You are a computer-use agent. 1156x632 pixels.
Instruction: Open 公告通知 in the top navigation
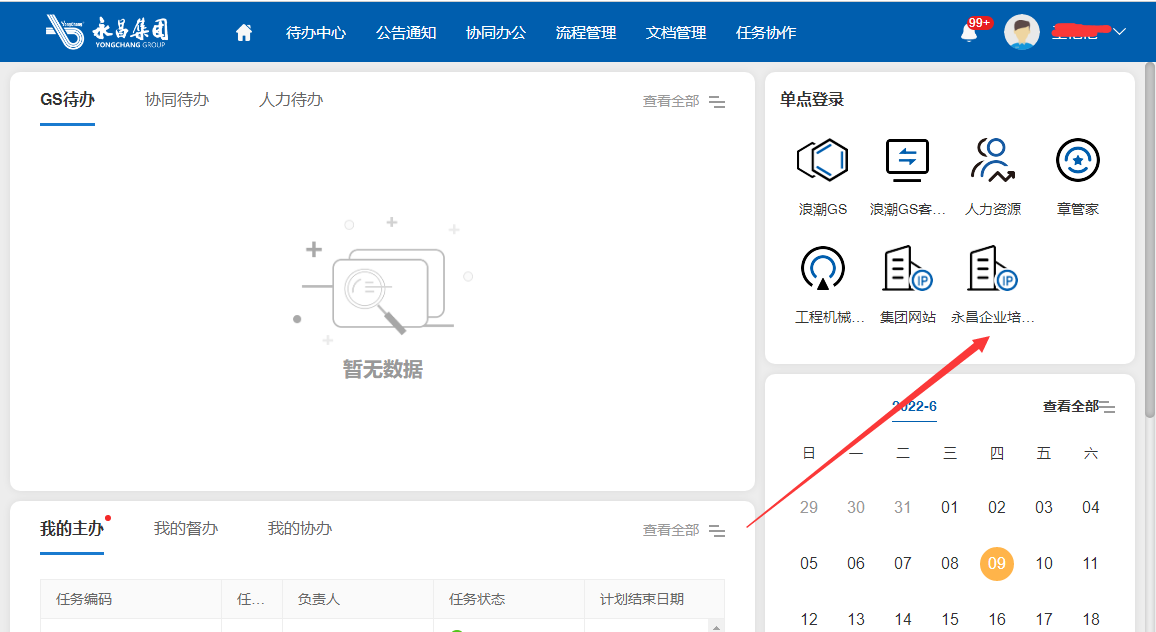pos(406,32)
